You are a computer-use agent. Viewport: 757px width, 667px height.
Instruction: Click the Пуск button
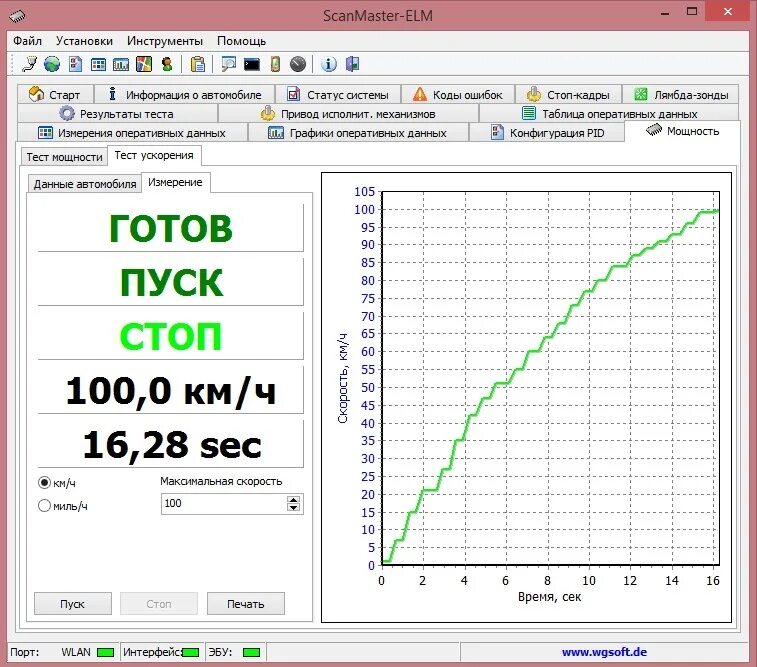(73, 604)
